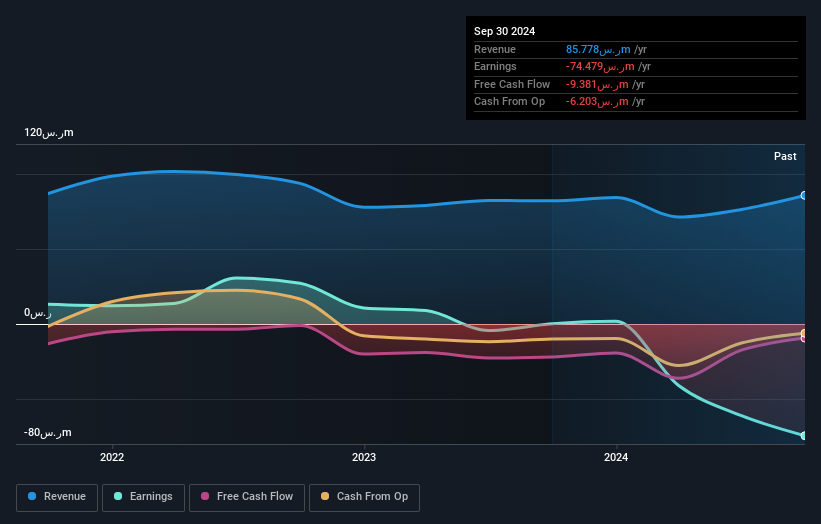Image resolution: width=821 pixels, height=524 pixels.
Task: Click the Earnings value -74.479 in tooltip
Action: pos(600,66)
